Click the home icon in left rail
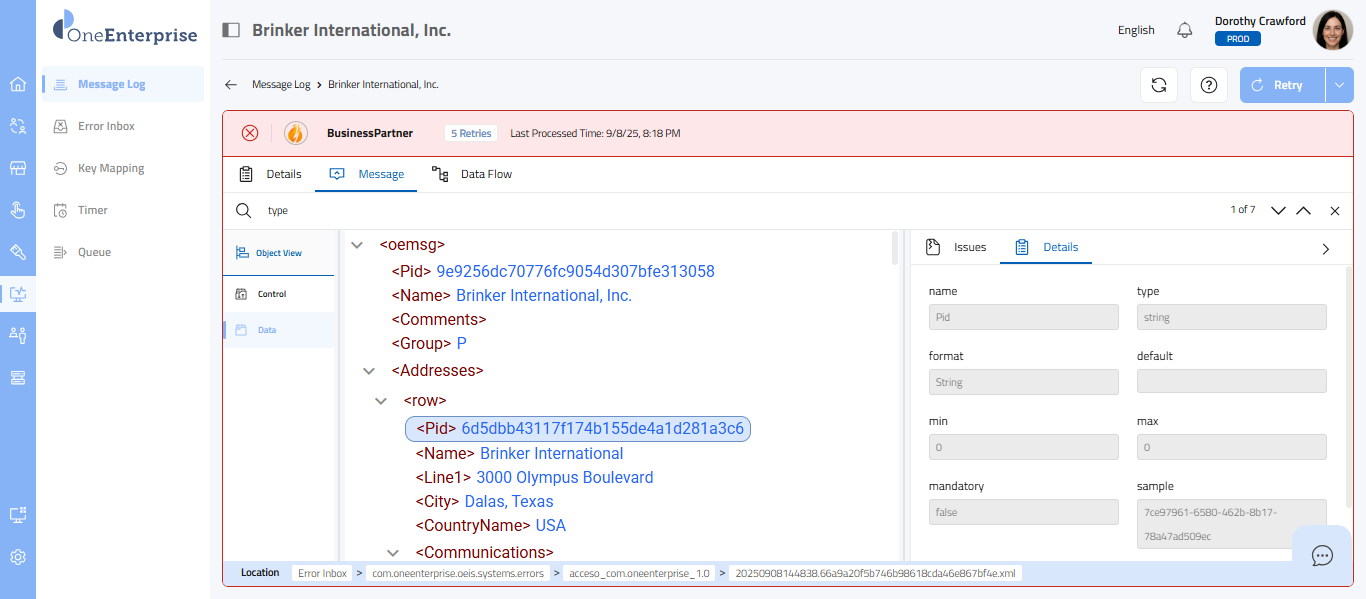1366x599 pixels. click(18, 84)
